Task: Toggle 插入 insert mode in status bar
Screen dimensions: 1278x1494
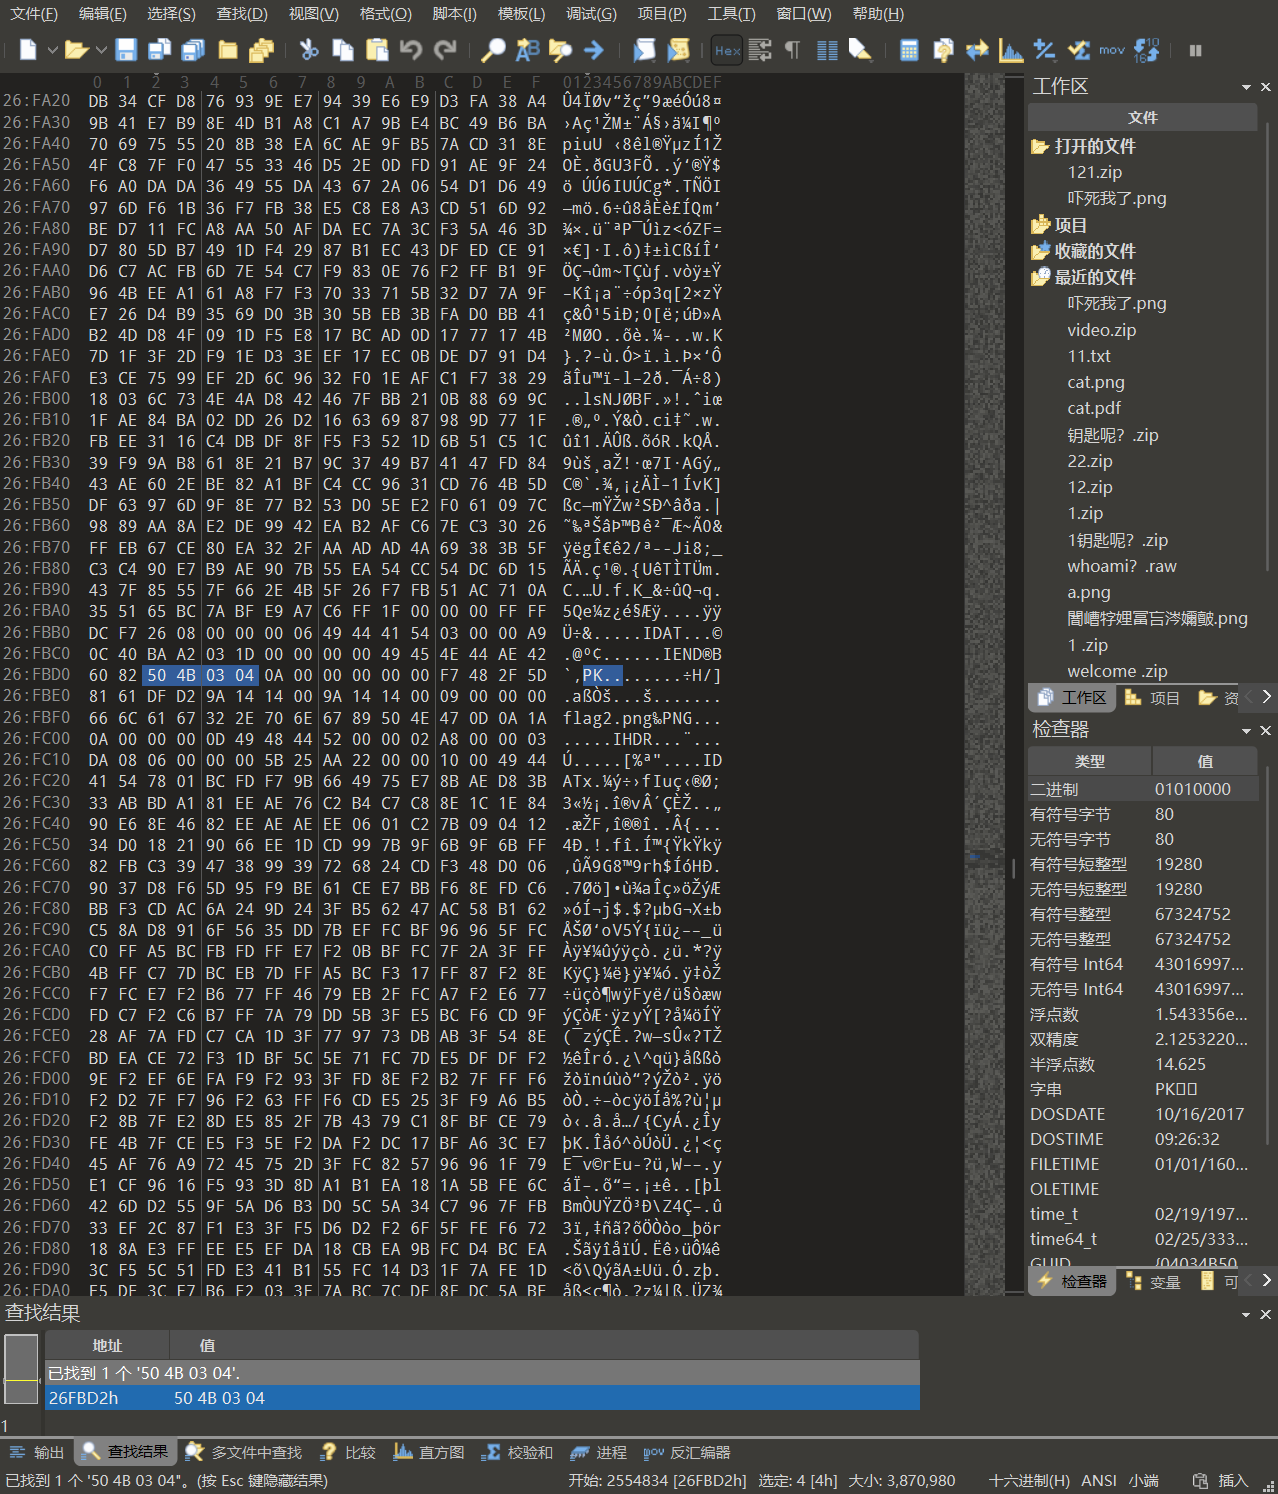Action: [1233, 1480]
